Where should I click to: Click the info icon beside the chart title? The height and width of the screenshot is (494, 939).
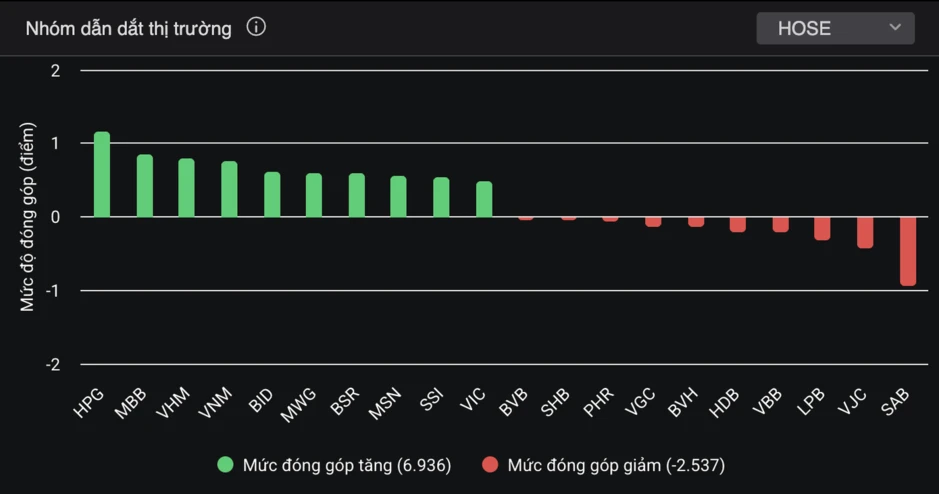(256, 28)
